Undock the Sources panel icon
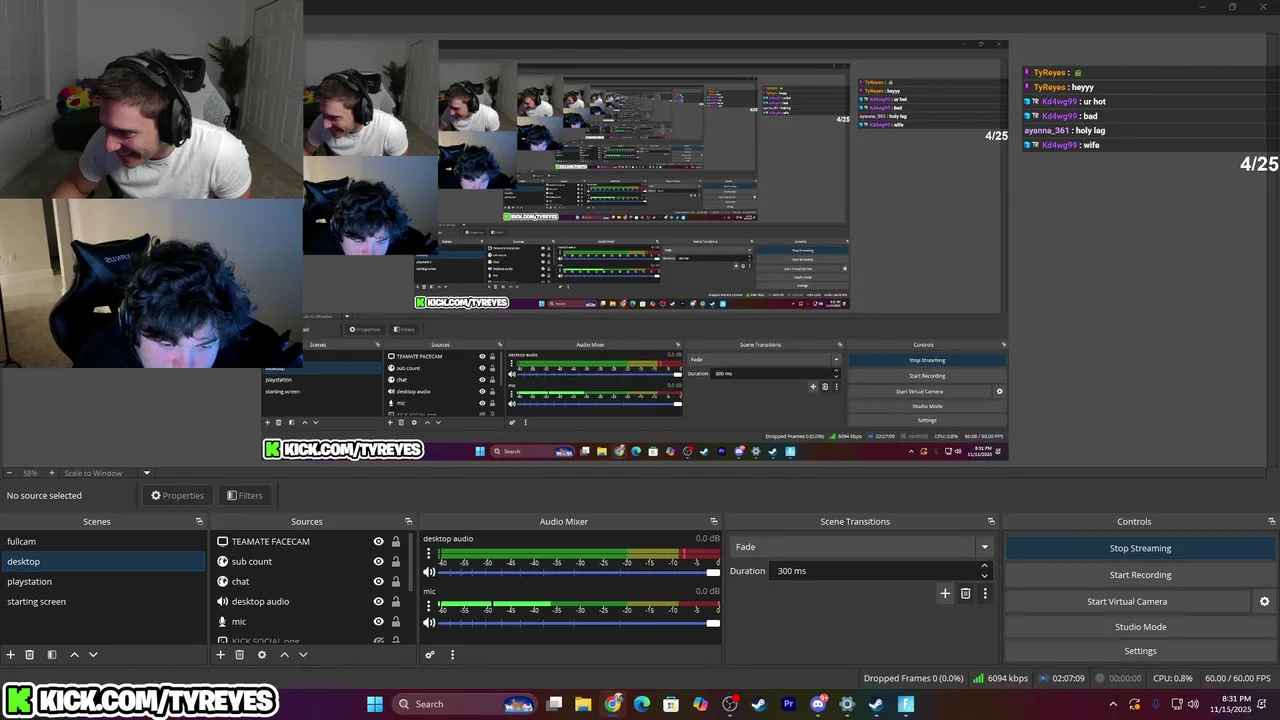 point(408,521)
